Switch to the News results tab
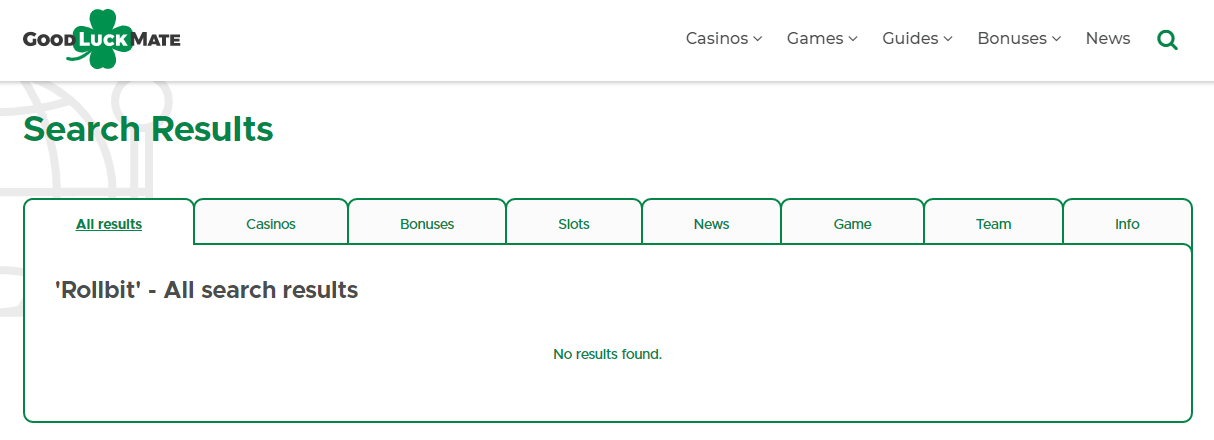The image size is (1214, 440). (x=711, y=223)
